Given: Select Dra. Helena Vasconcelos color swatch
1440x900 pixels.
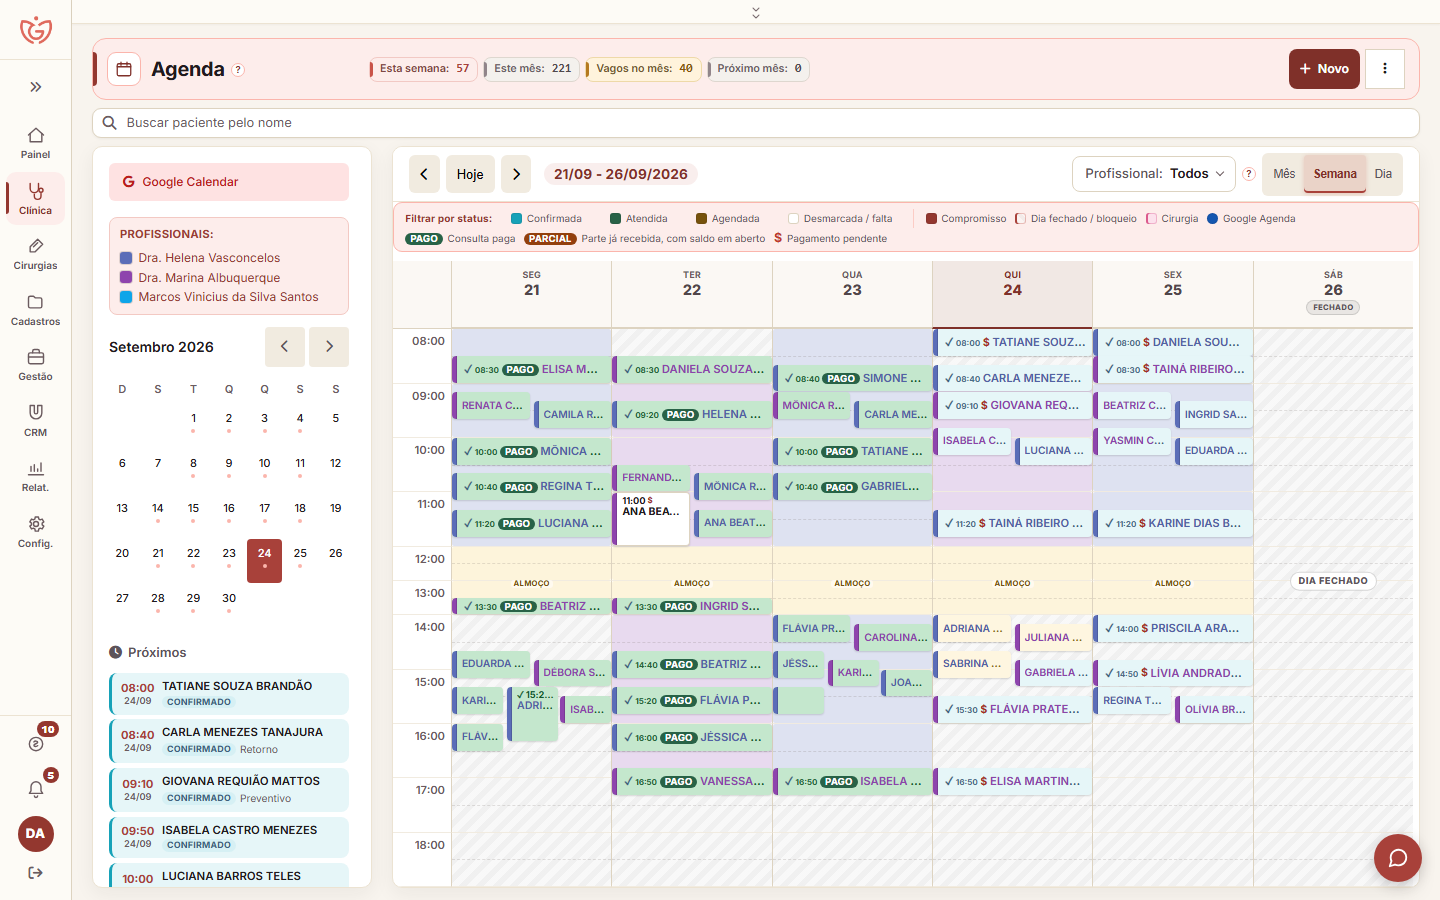Looking at the screenshot, I should pyautogui.click(x=126, y=258).
